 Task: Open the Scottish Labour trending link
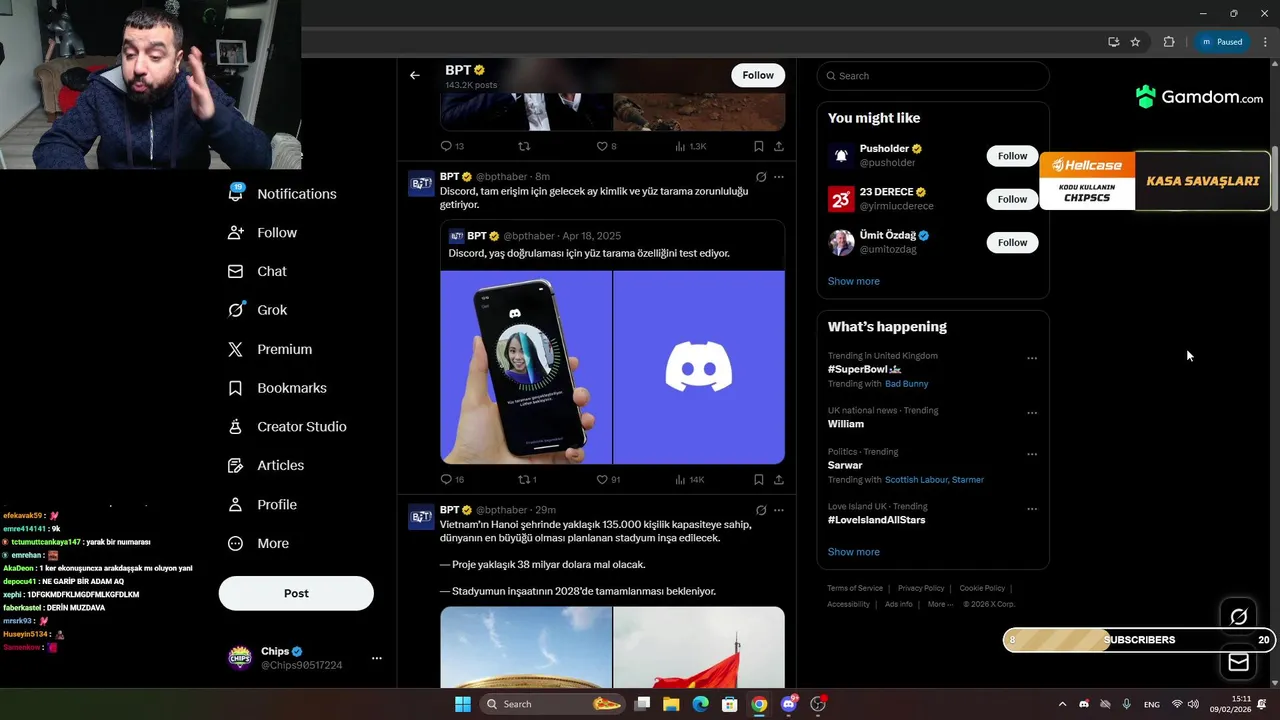[x=917, y=480]
